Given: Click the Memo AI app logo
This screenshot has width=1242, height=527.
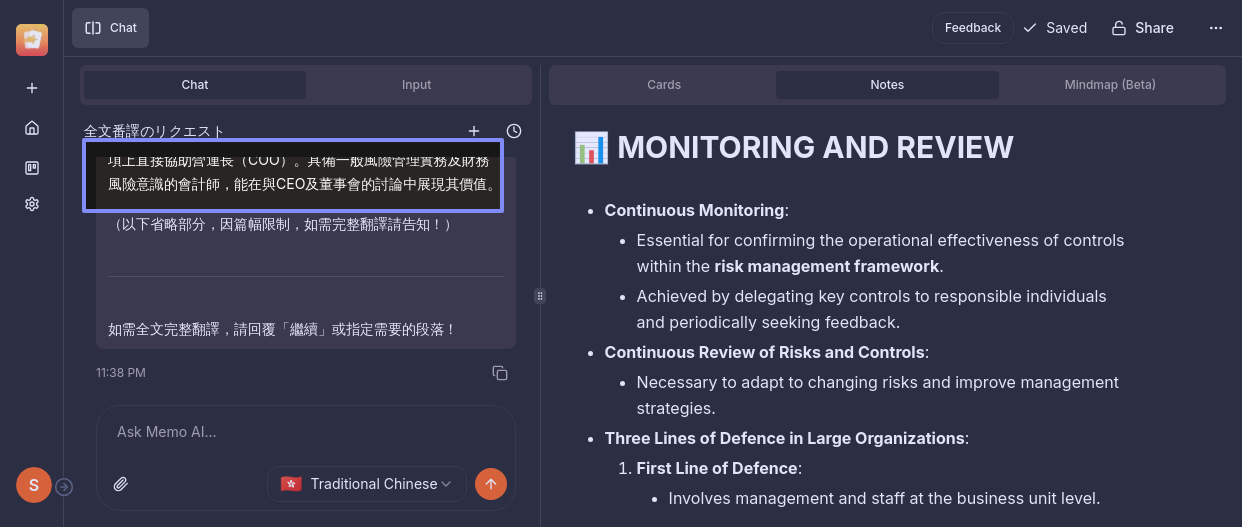Looking at the screenshot, I should coord(32,39).
